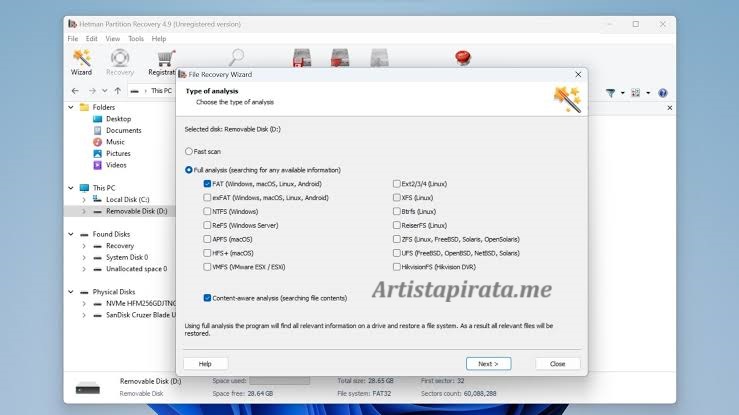
Task: Enable the ReiserFS (Linux) checkbox
Action: (396, 225)
